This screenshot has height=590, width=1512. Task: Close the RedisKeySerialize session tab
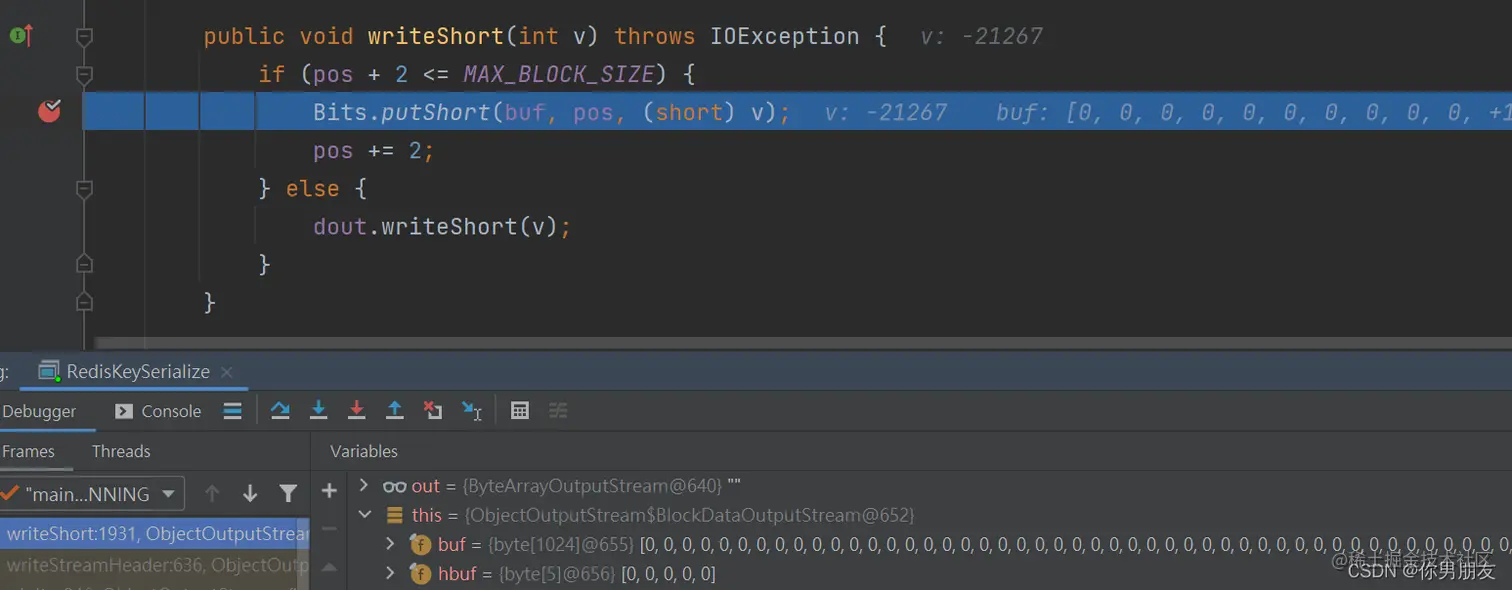tap(226, 372)
